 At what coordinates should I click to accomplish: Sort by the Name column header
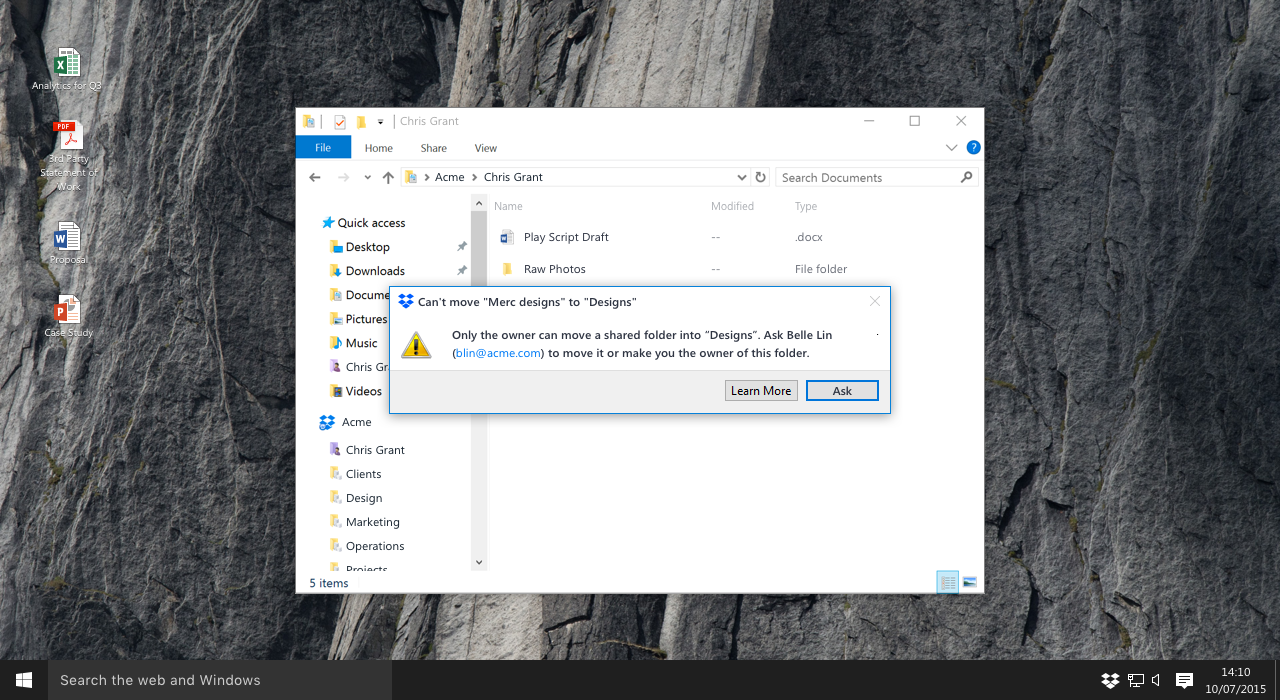(x=508, y=206)
